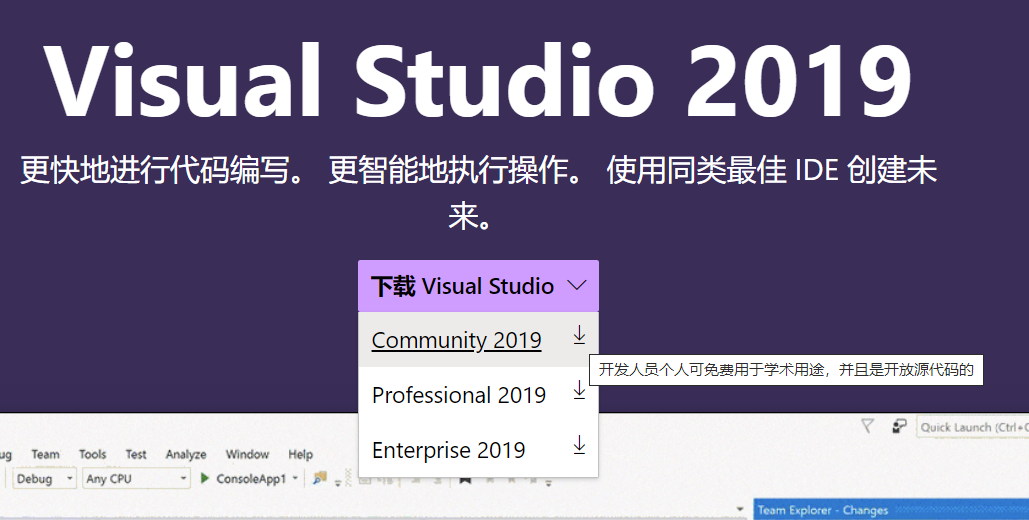Image resolution: width=1029 pixels, height=520 pixels.
Task: Click the send feedback person icon
Action: [x=899, y=426]
